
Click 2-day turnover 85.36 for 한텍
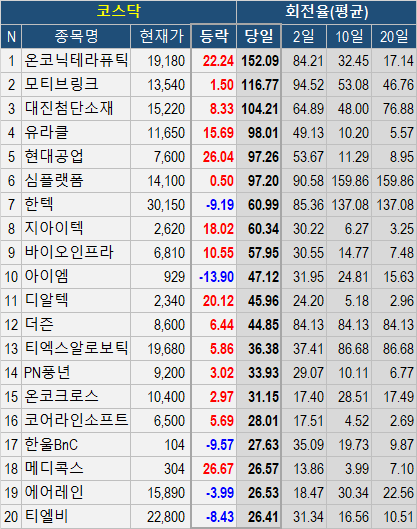[308, 205]
